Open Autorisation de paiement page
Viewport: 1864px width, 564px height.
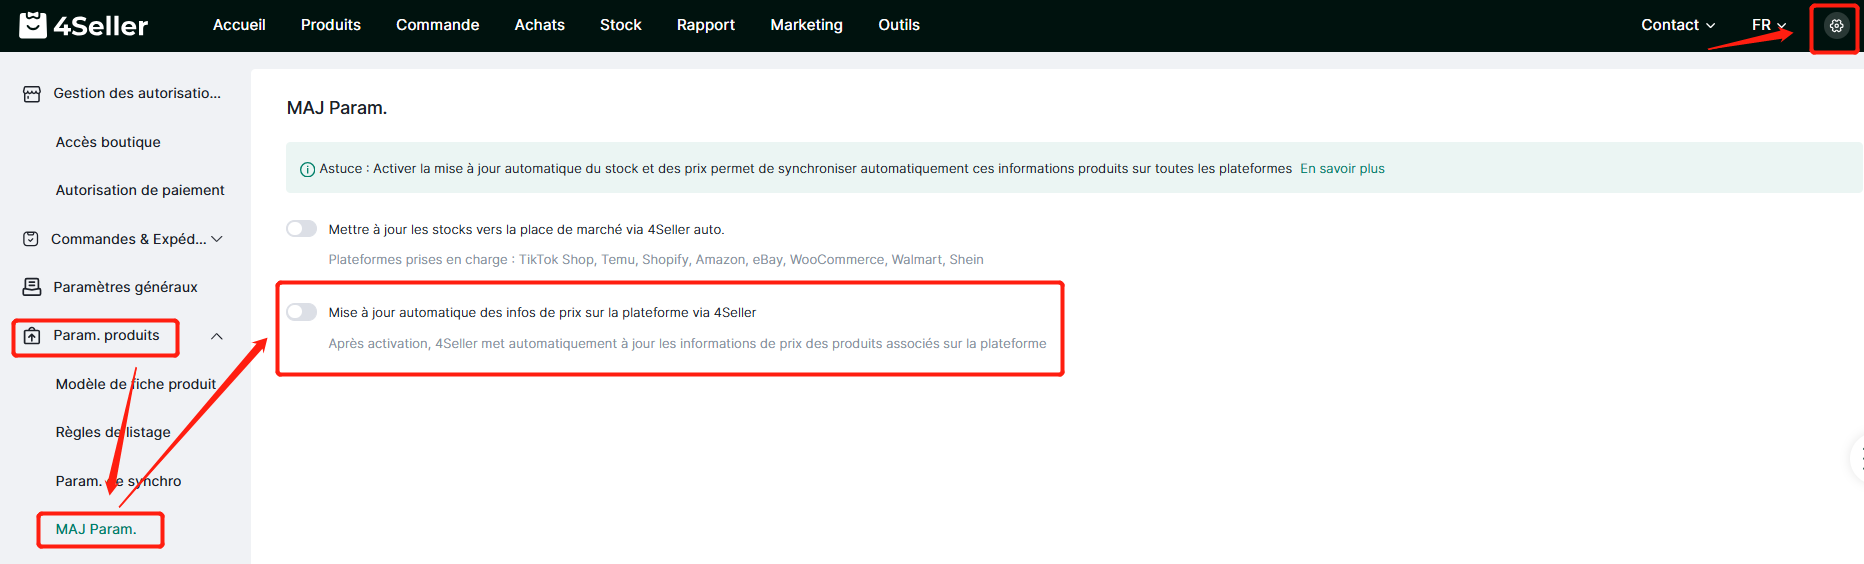[140, 190]
